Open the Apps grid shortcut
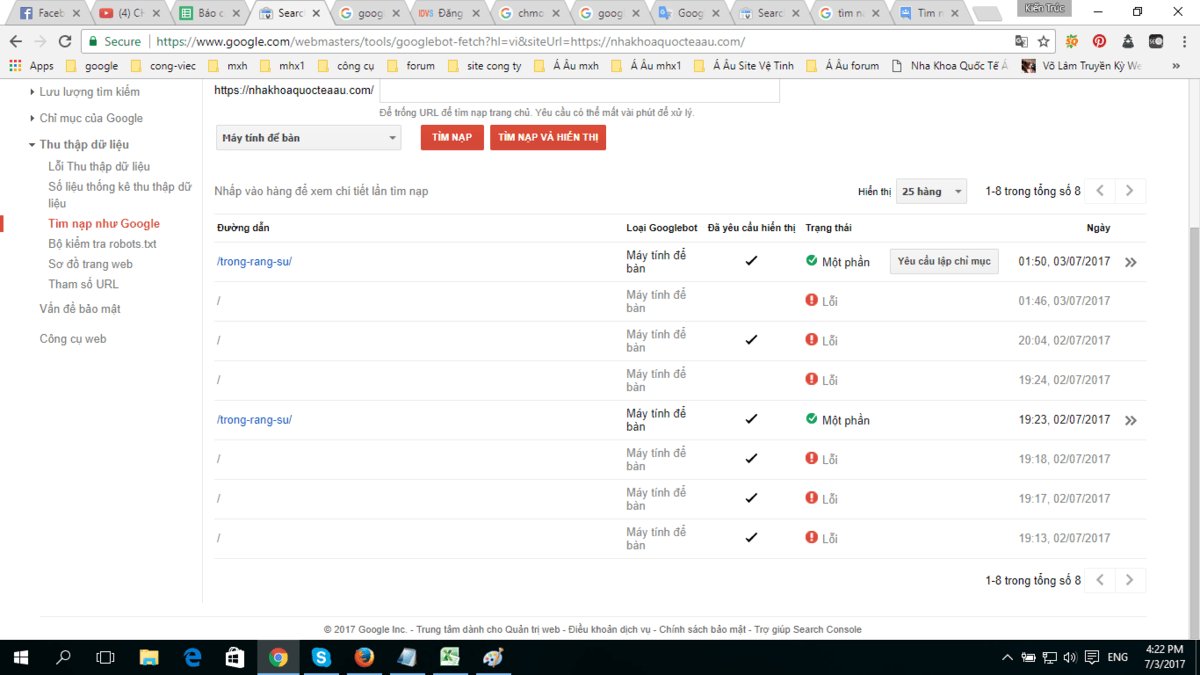Image resolution: width=1200 pixels, height=675 pixels. (31, 66)
